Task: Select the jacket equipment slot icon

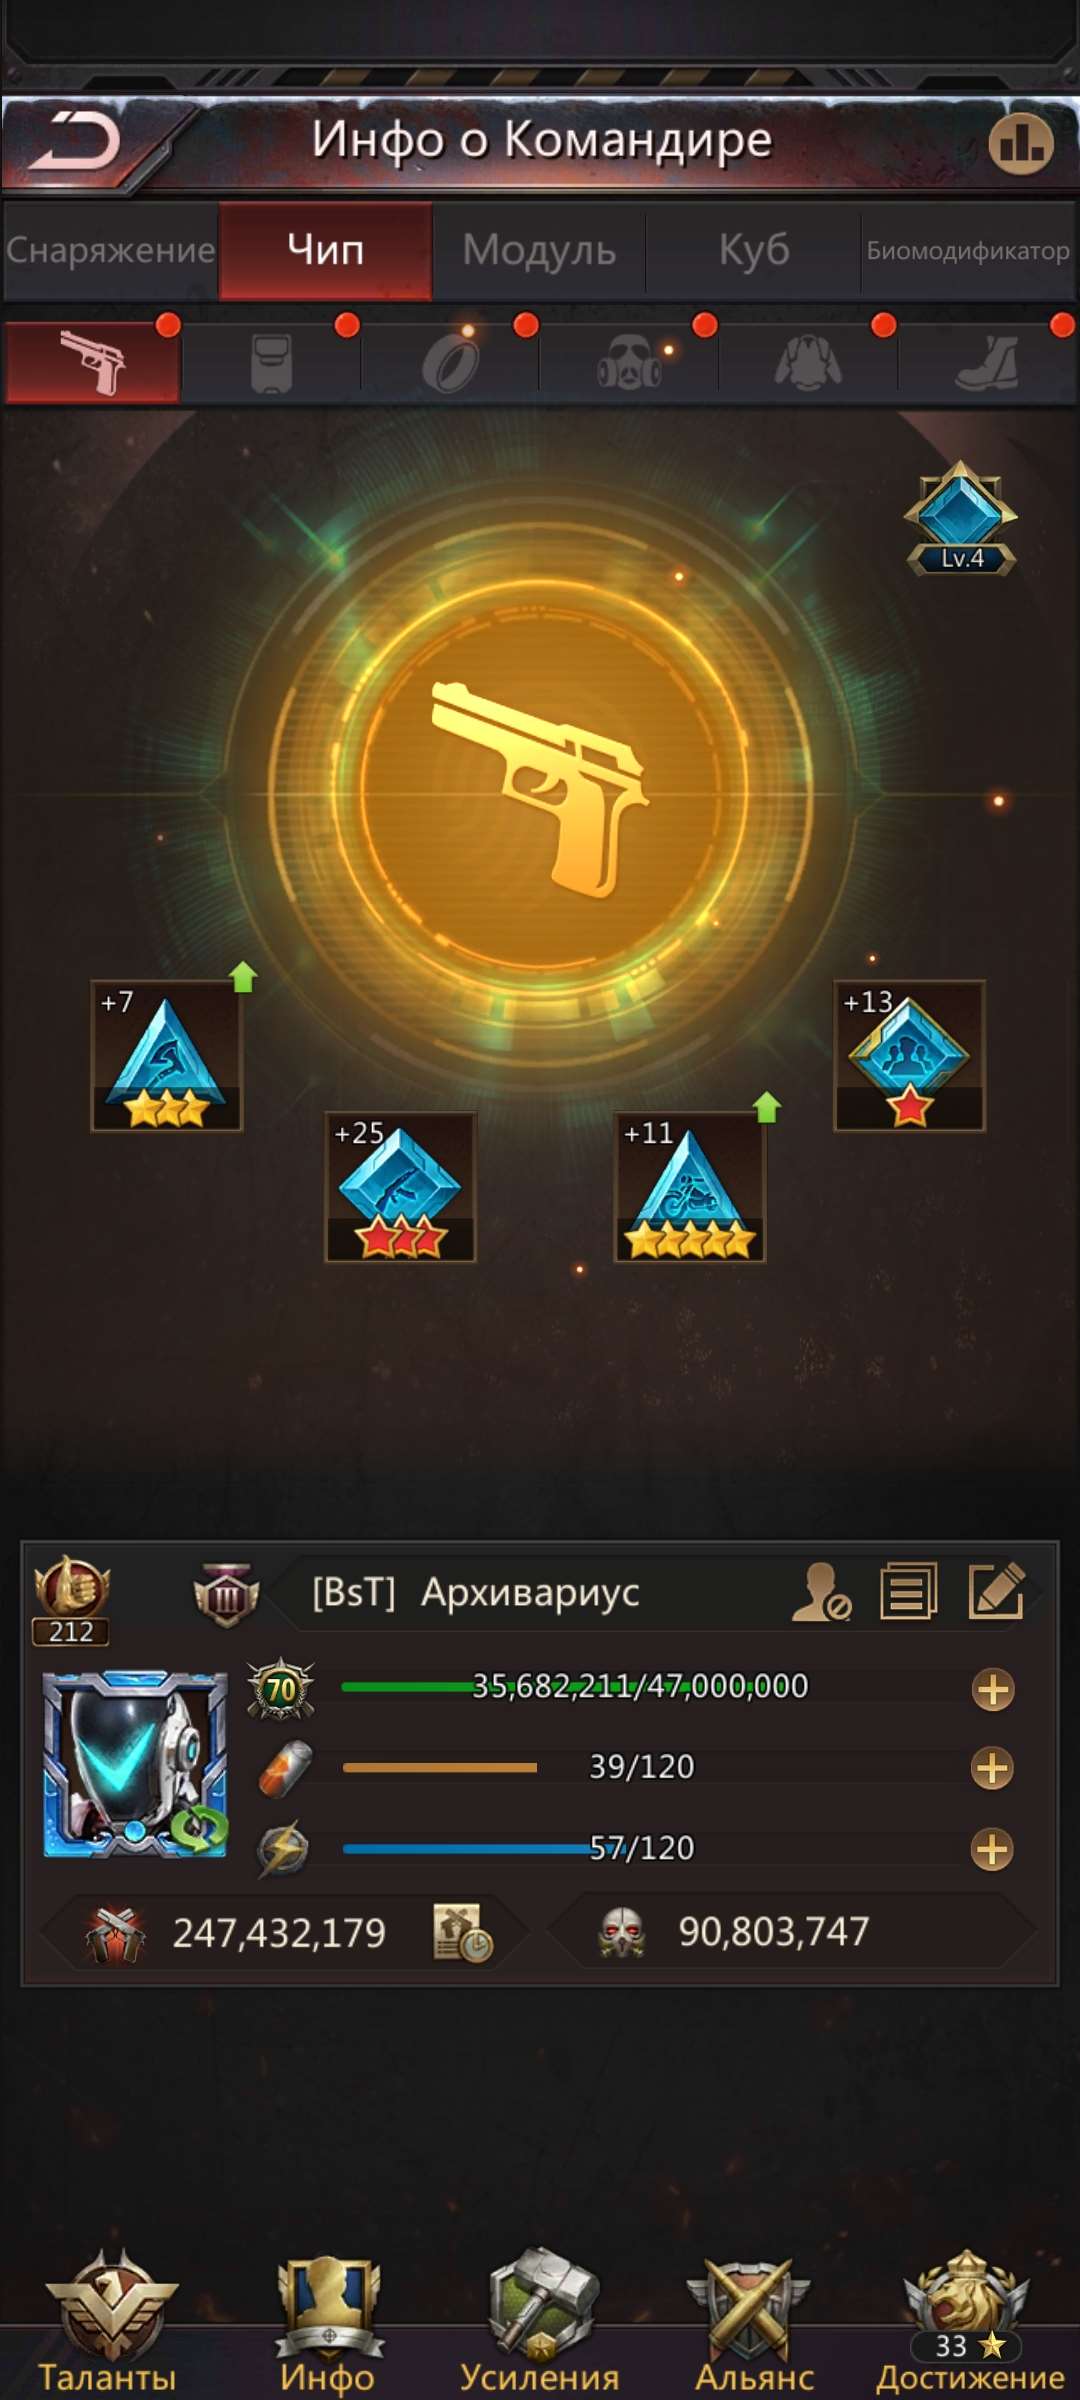Action: point(808,363)
